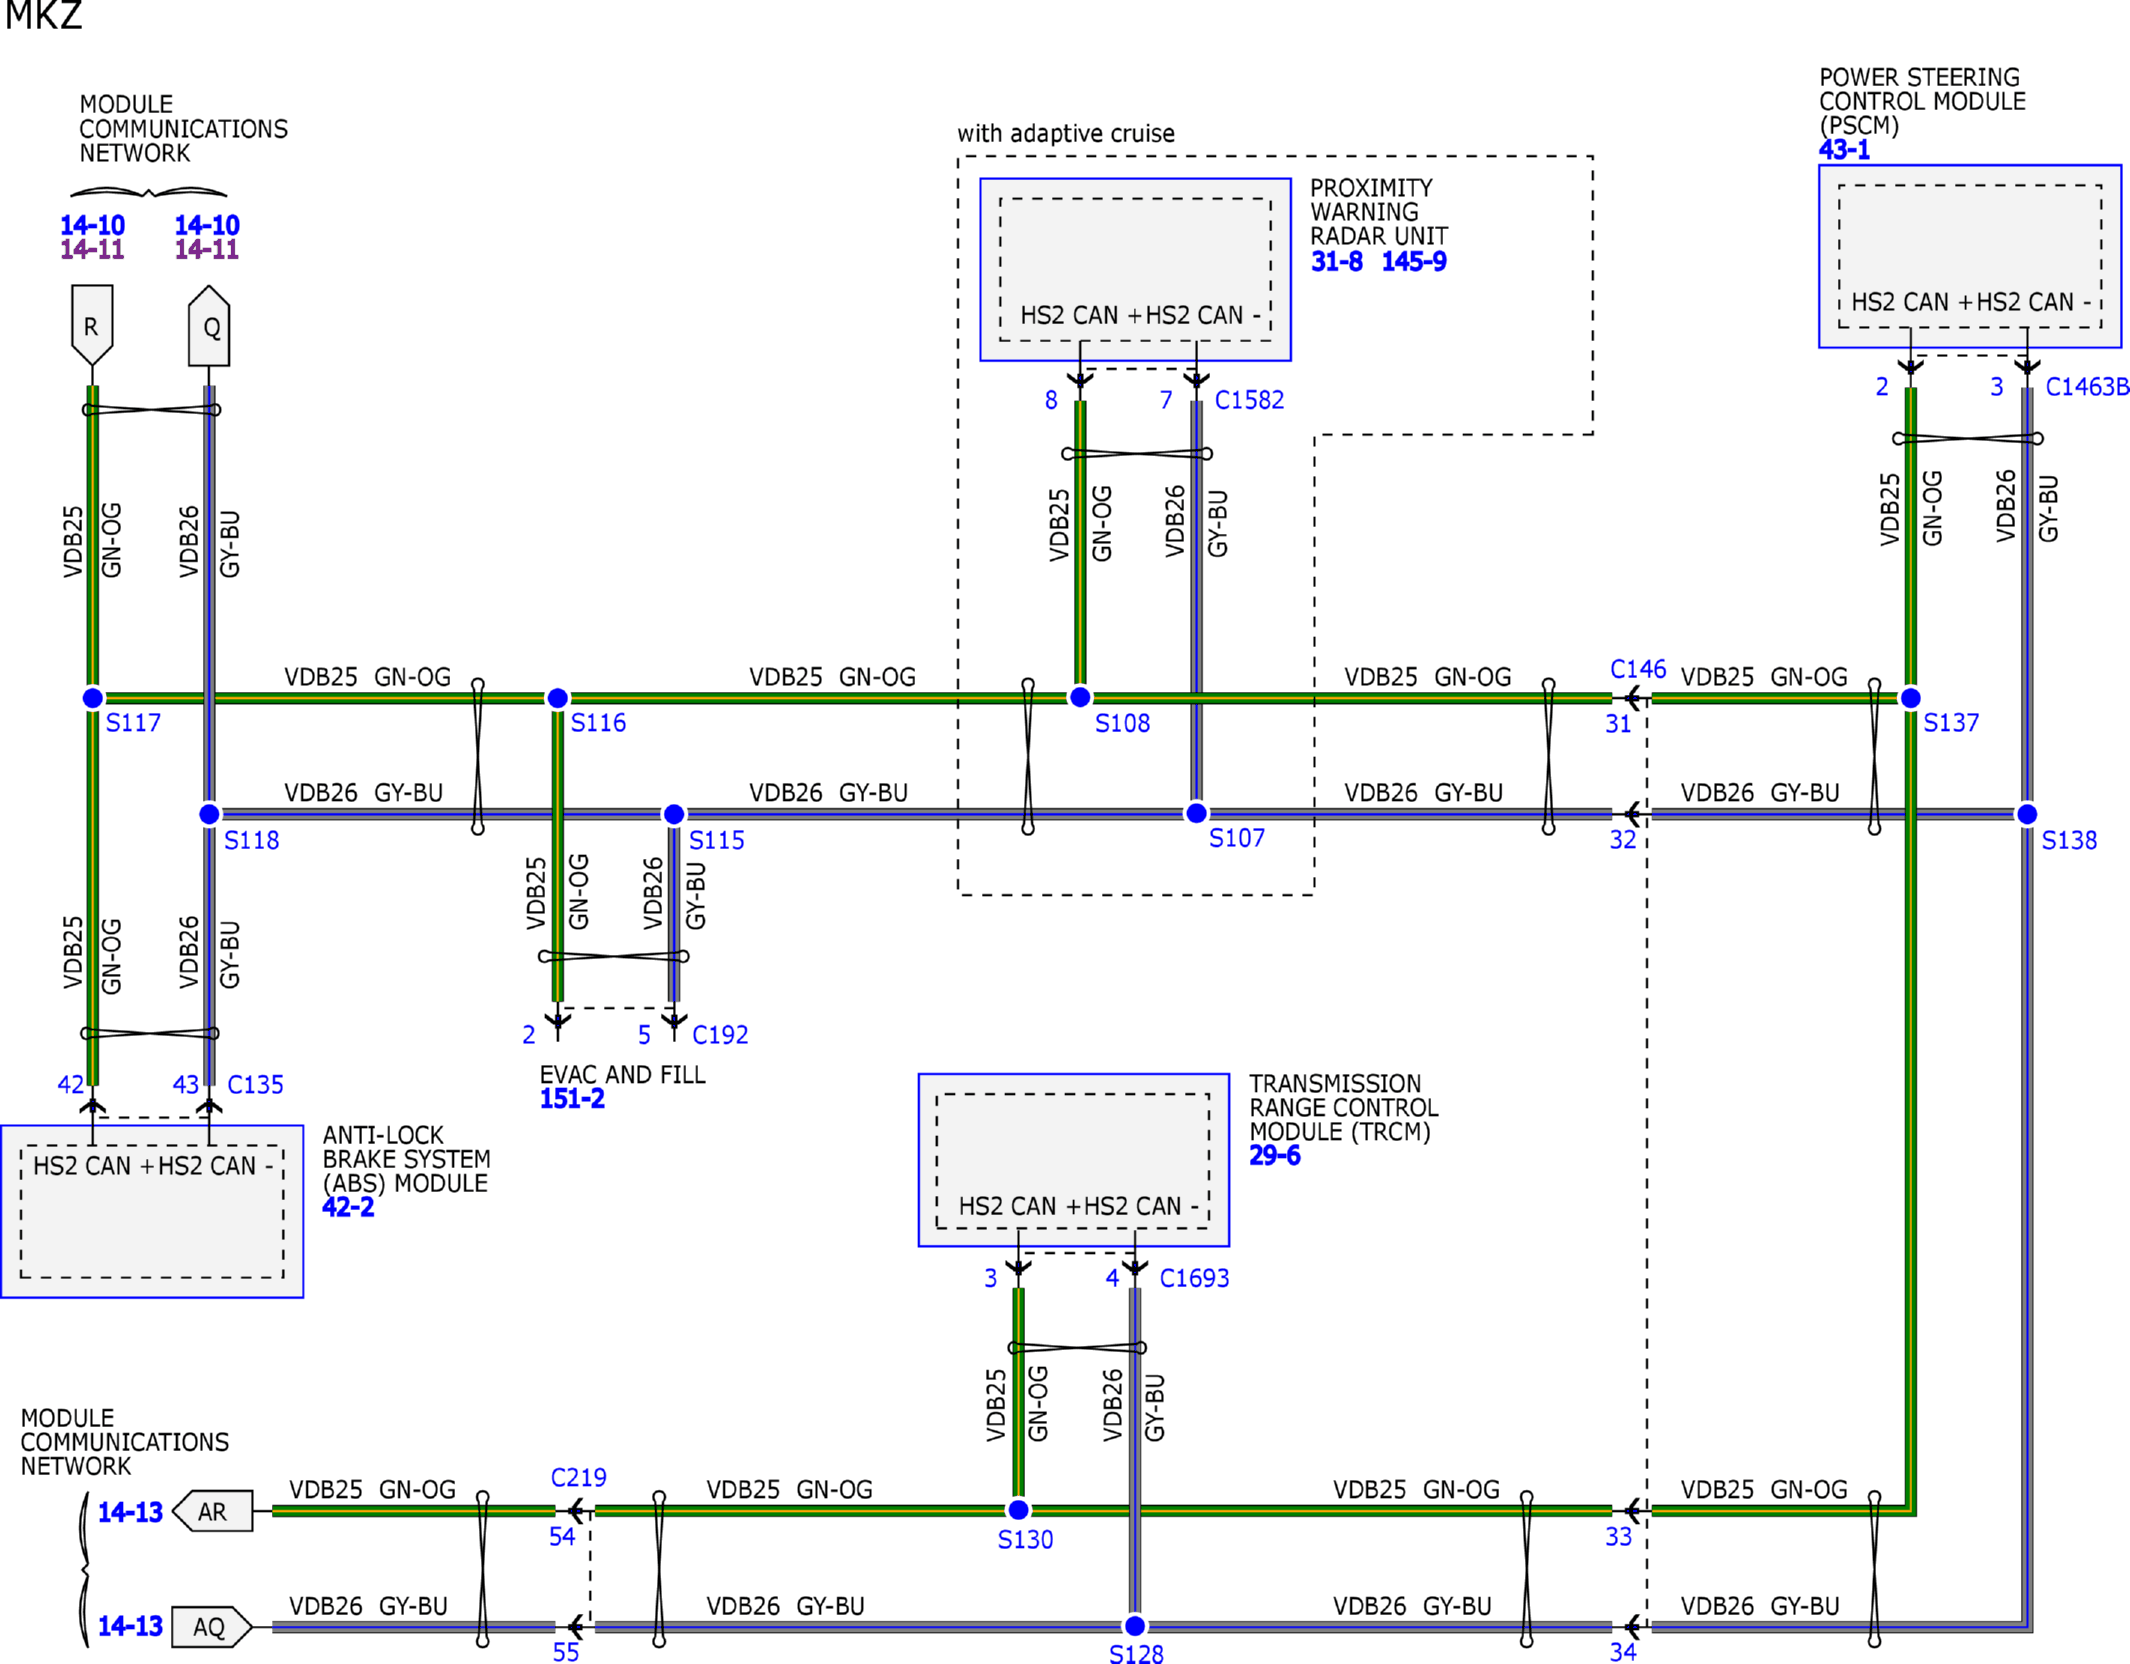Click the 'with adaptive cruise' note

(1066, 134)
